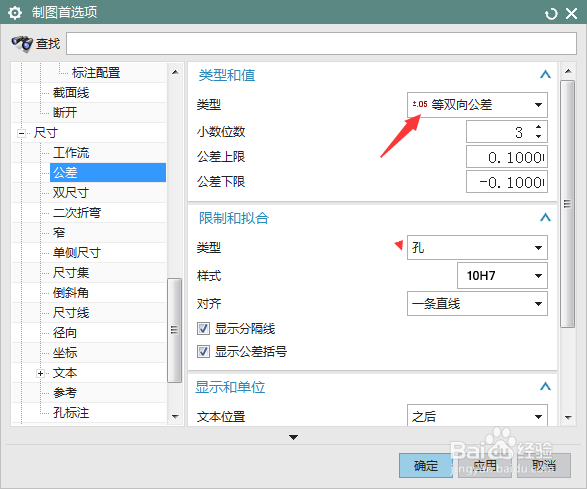
Task: Click right panel scrollbar down arrow
Action: (568, 417)
